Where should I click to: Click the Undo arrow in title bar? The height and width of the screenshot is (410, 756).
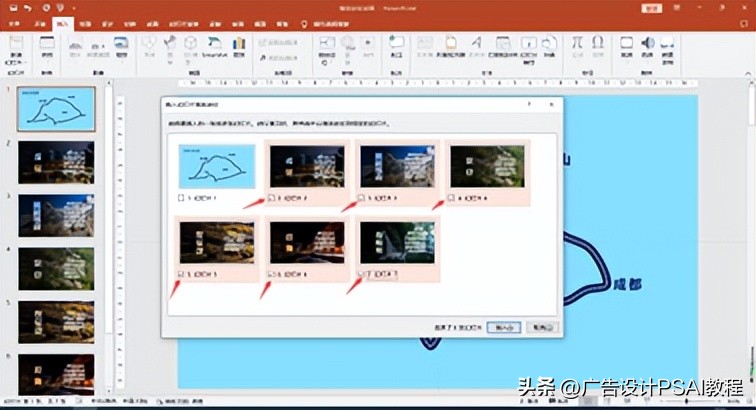pyautogui.click(x=28, y=8)
